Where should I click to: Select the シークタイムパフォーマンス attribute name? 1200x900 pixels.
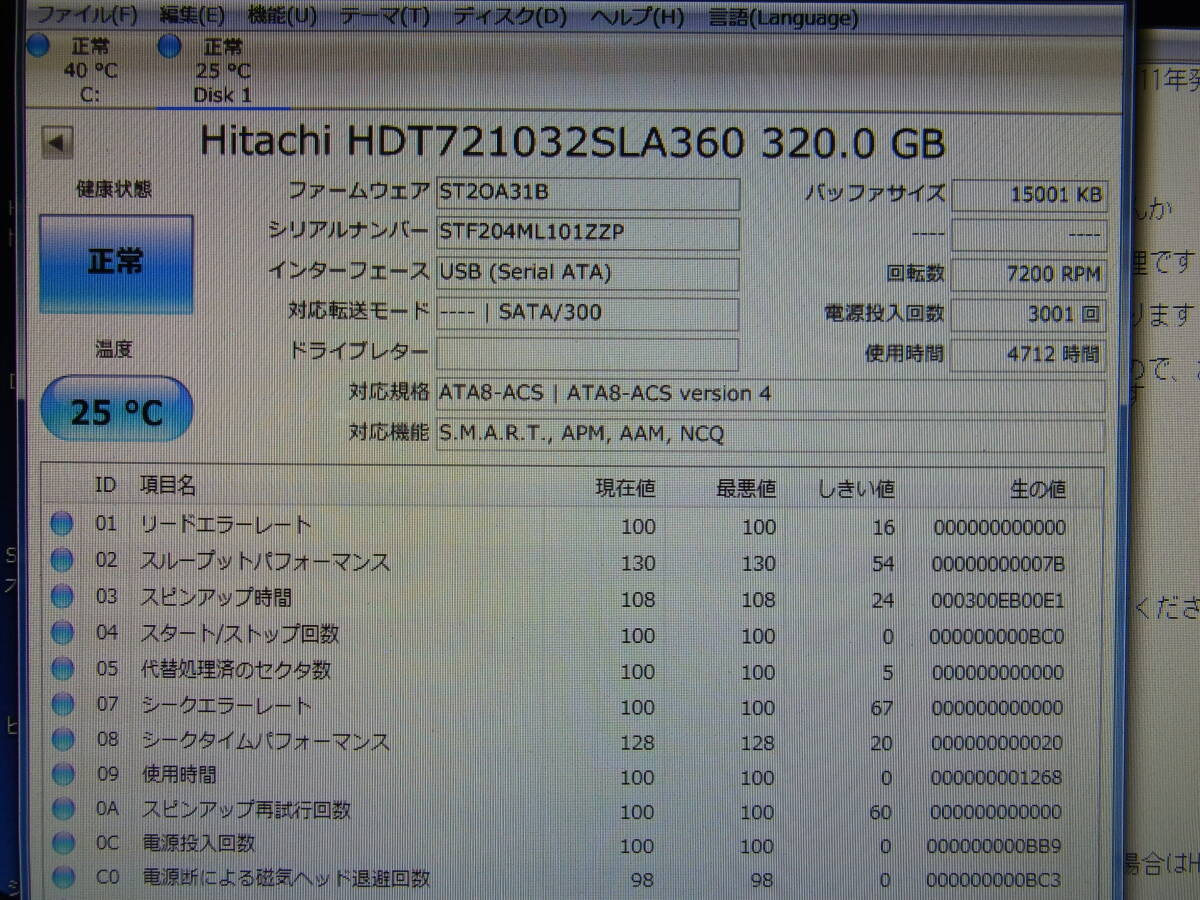point(265,741)
